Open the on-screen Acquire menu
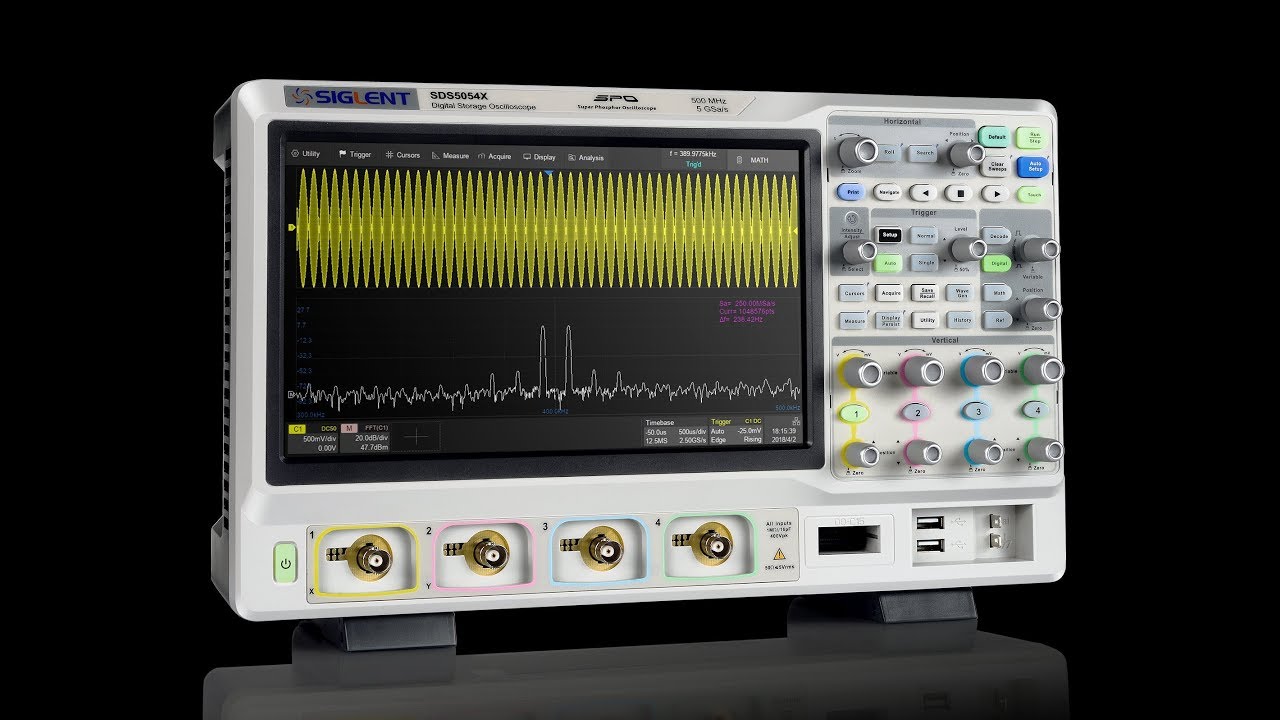Viewport: 1280px width, 720px height. 495,156
